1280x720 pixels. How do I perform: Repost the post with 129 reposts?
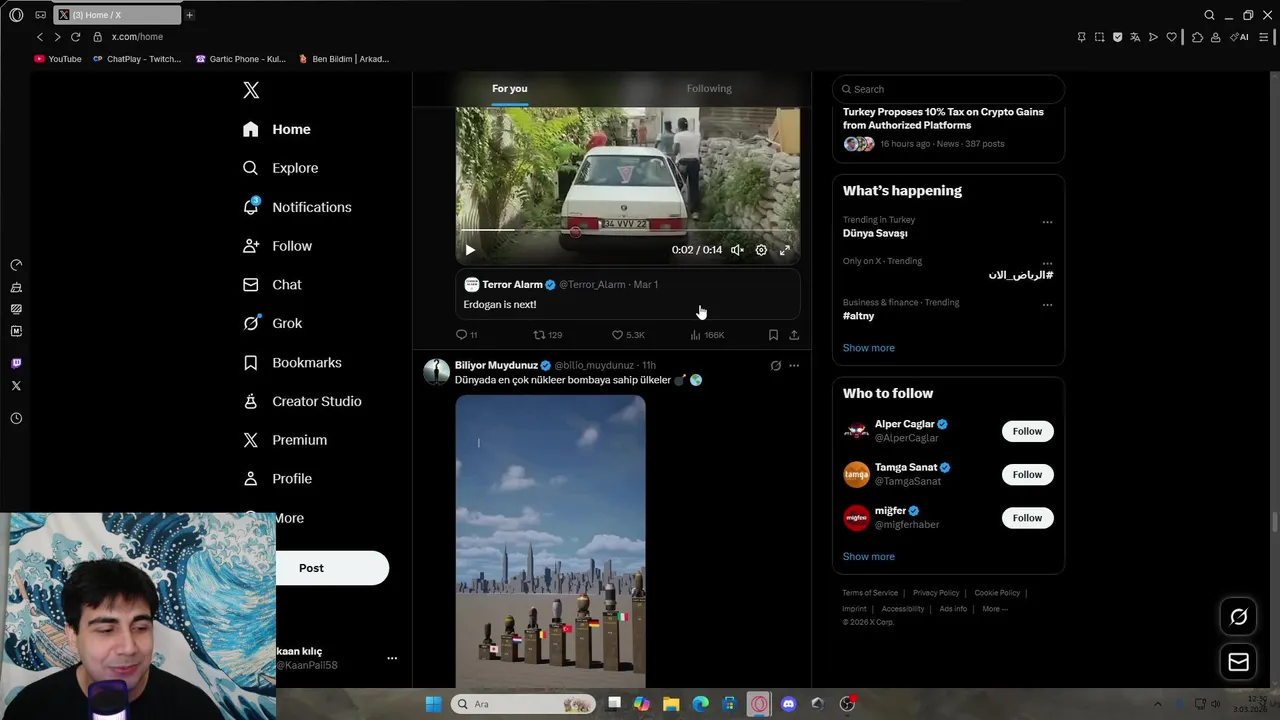click(x=547, y=335)
